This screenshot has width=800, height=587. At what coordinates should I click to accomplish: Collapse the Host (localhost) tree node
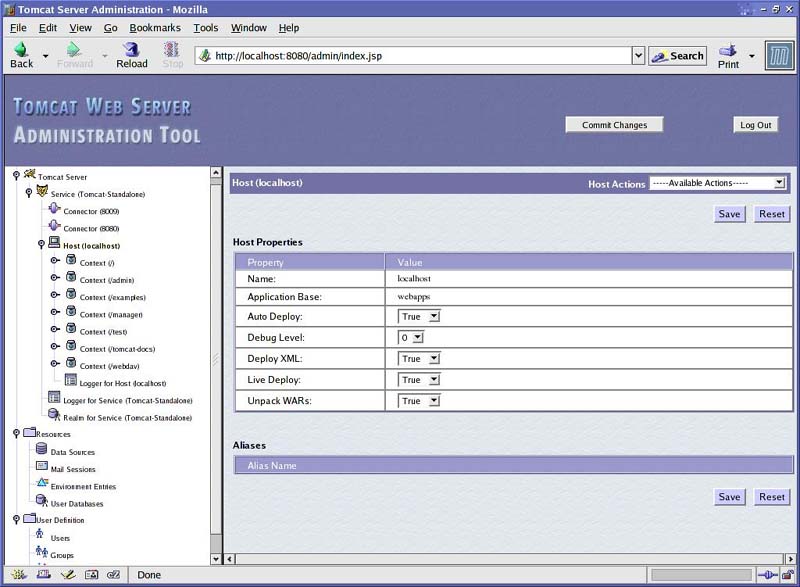(x=41, y=244)
